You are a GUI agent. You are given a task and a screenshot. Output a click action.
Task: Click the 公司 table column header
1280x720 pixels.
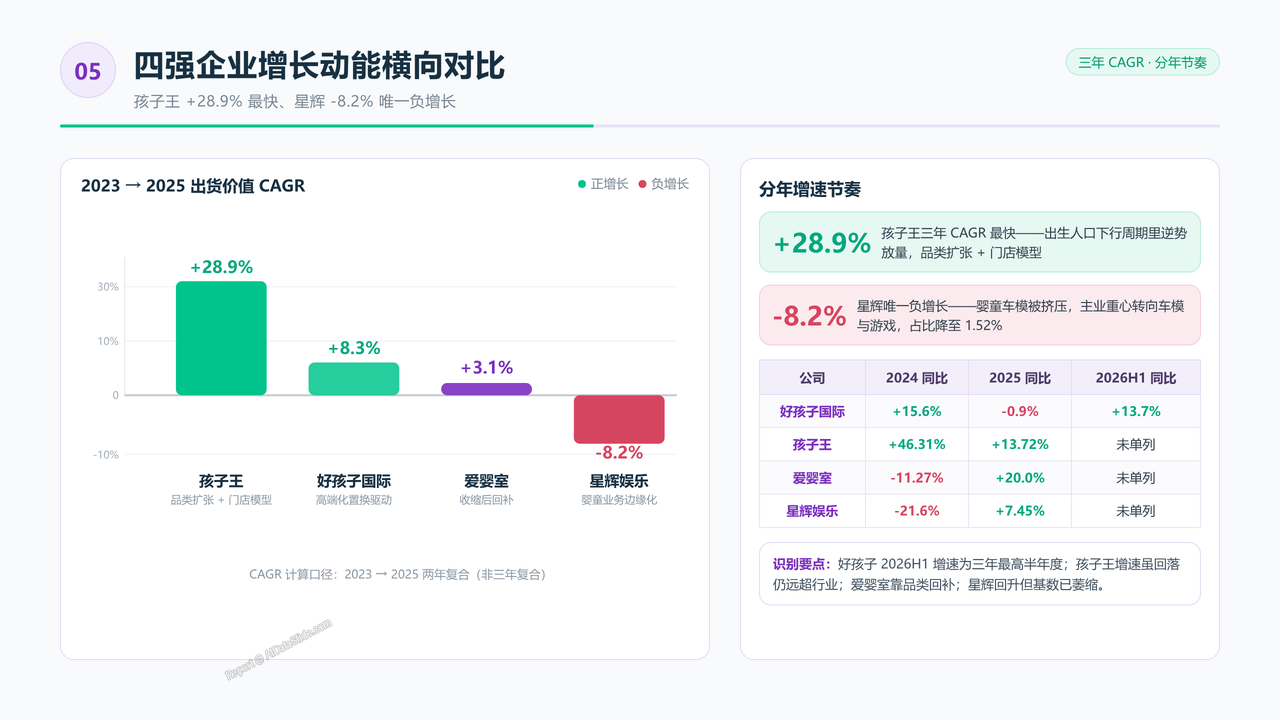pos(812,378)
